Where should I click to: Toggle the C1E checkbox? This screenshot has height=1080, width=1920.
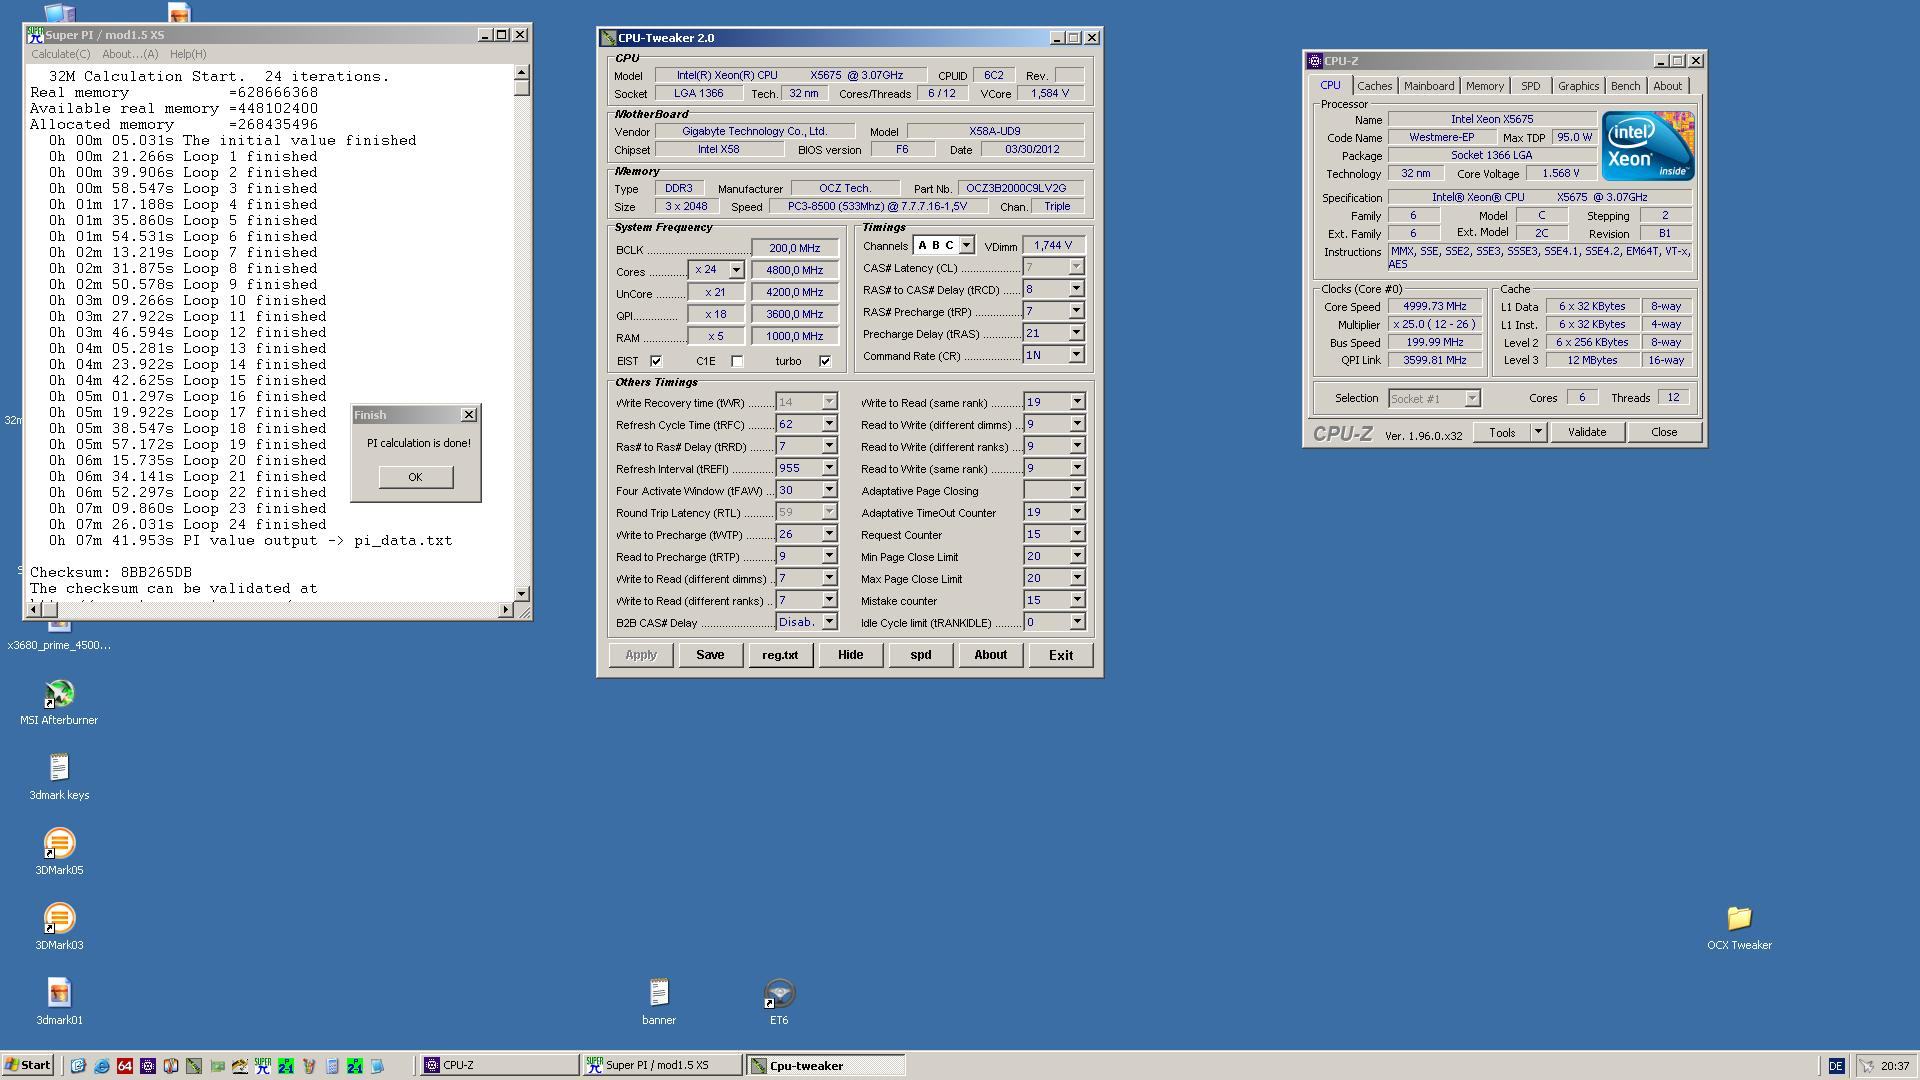click(x=737, y=361)
